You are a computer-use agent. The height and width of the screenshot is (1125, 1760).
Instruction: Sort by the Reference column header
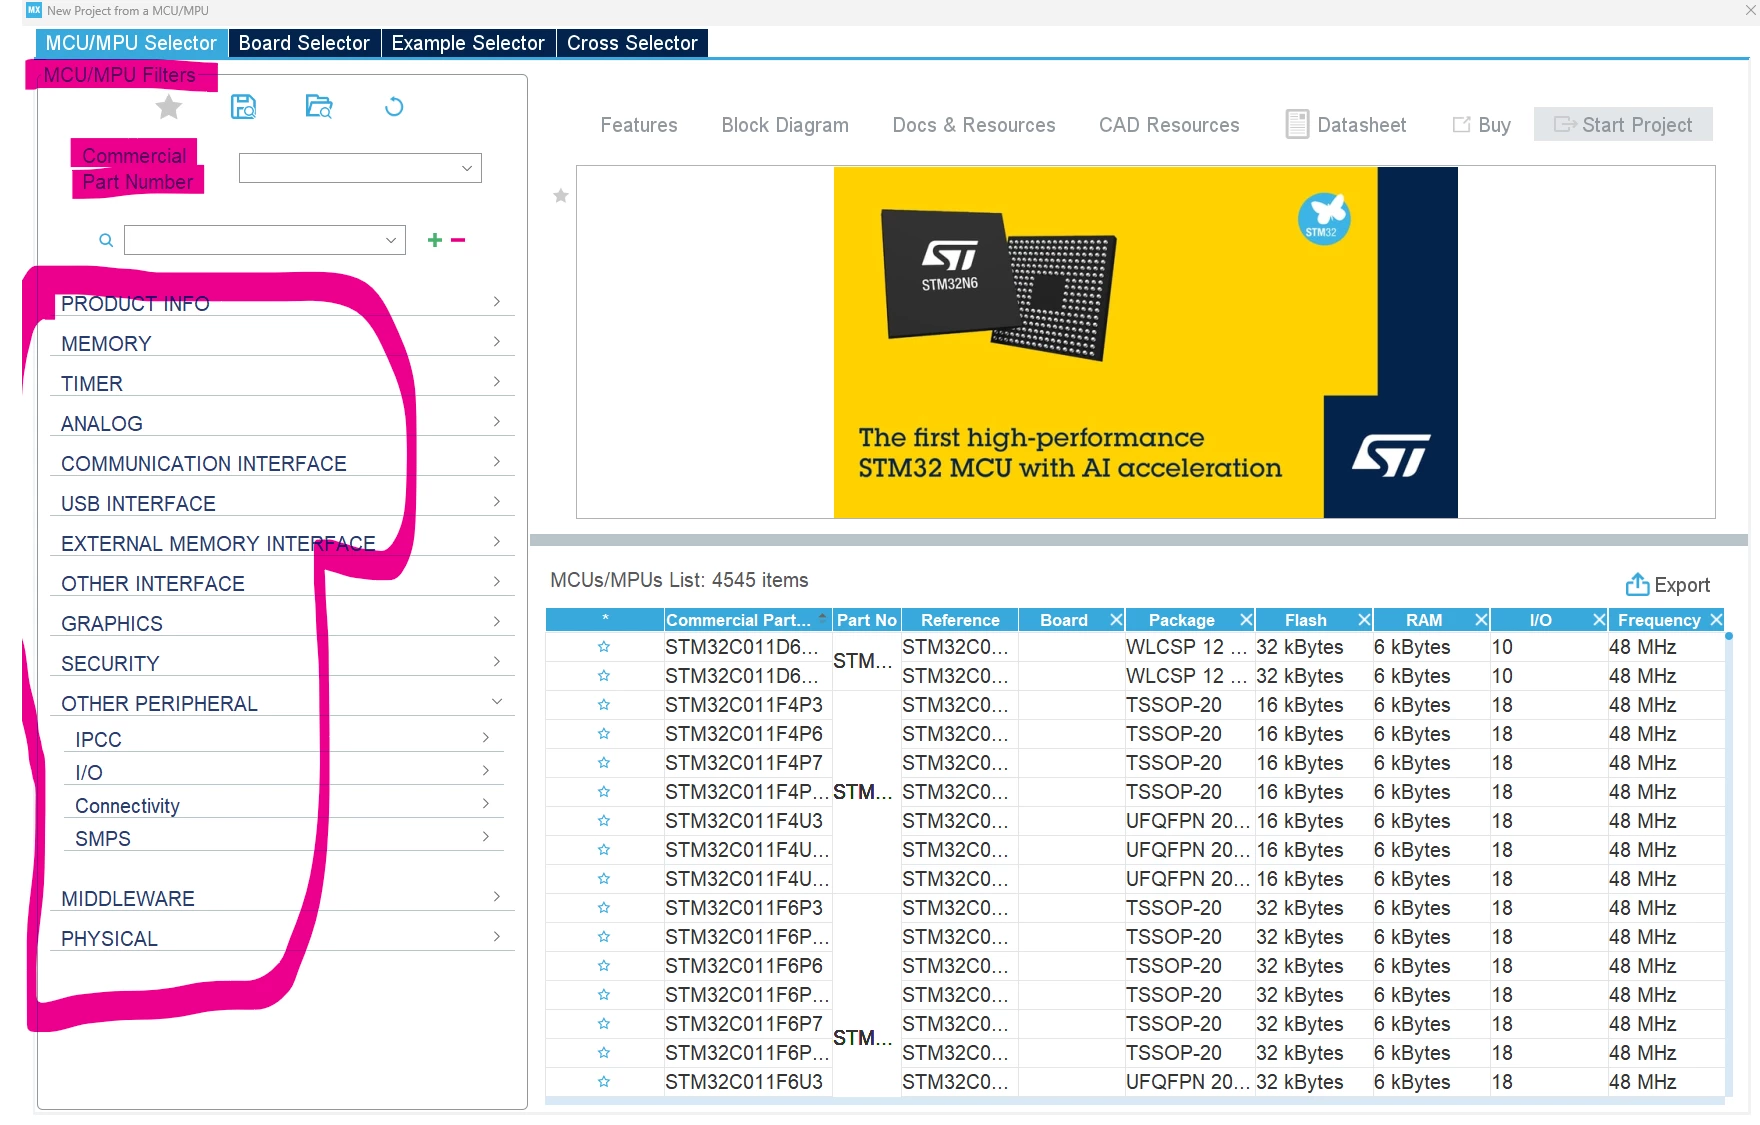960,620
